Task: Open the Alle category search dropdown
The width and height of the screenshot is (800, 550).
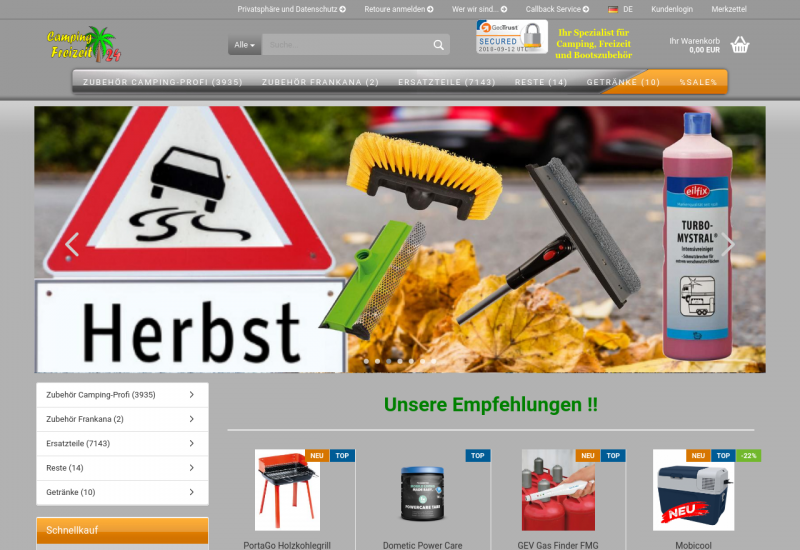Action: pos(245,45)
